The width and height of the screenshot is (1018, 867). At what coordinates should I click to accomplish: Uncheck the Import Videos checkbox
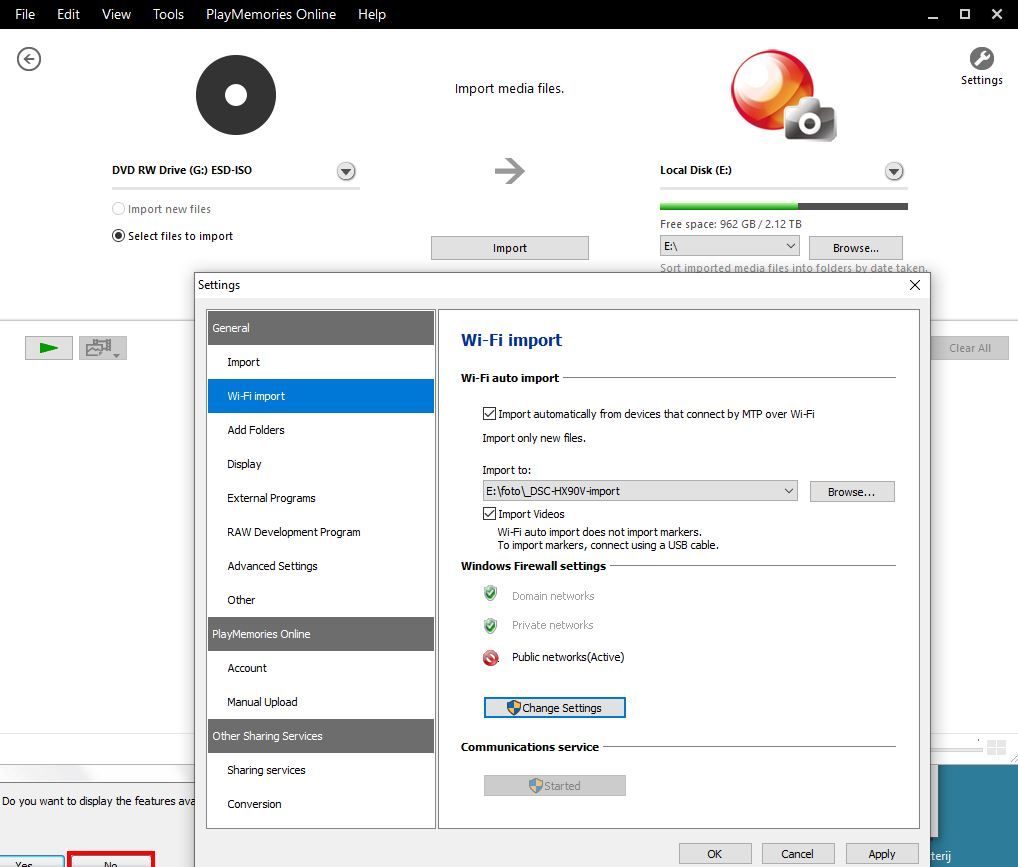(490, 514)
